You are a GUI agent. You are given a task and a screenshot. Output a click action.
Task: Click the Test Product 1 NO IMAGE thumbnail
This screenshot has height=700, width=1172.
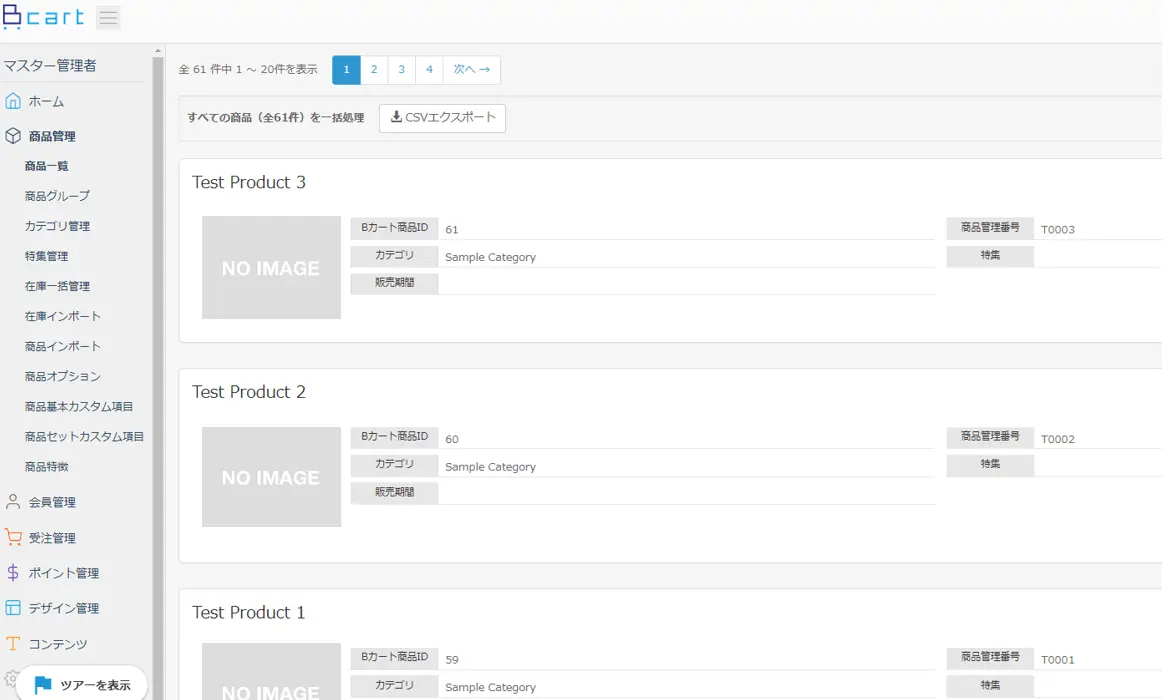click(x=271, y=672)
